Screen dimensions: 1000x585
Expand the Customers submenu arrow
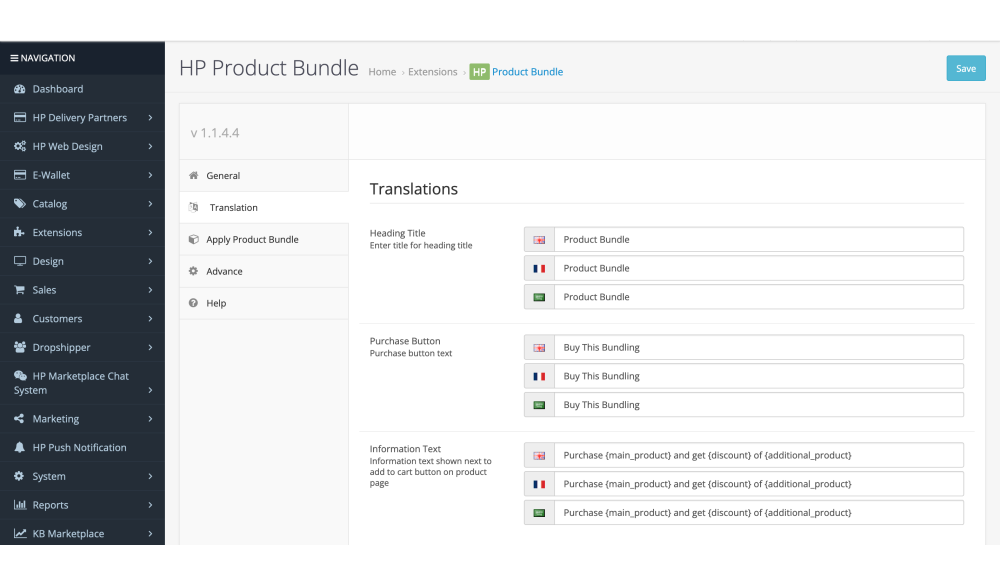tap(150, 319)
